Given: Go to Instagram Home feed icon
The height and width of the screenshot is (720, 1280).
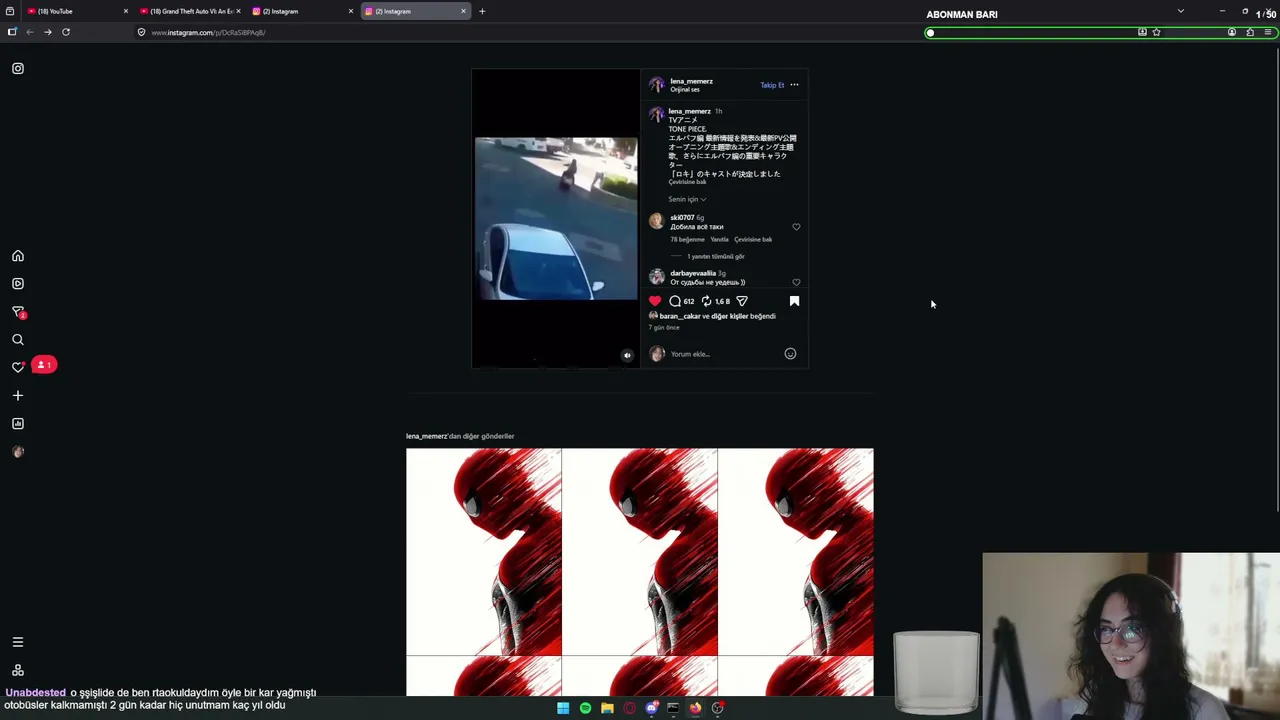Looking at the screenshot, I should pos(18,256).
